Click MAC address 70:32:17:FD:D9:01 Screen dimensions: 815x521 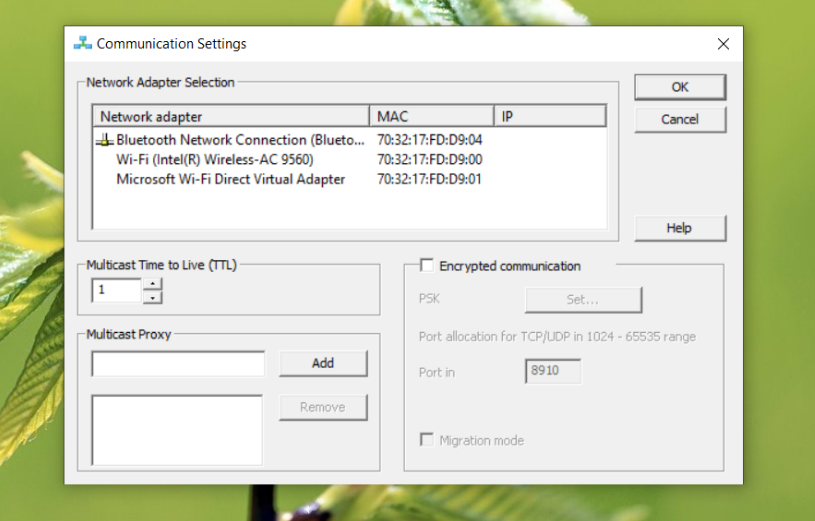tap(429, 179)
